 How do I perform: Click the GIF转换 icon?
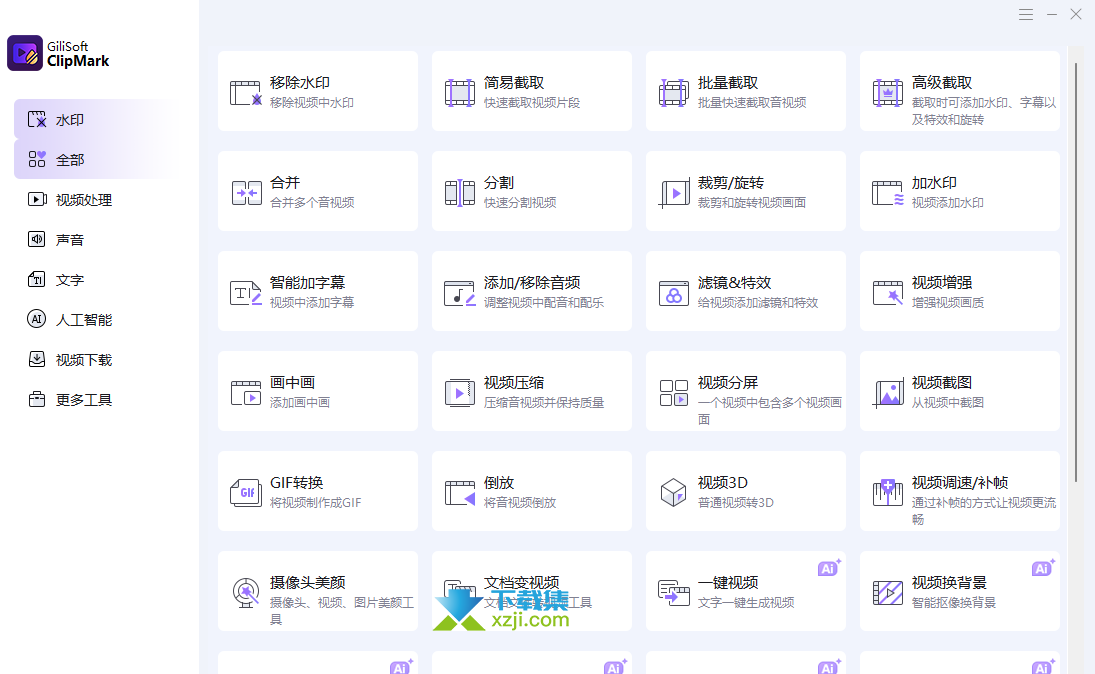pyautogui.click(x=246, y=492)
